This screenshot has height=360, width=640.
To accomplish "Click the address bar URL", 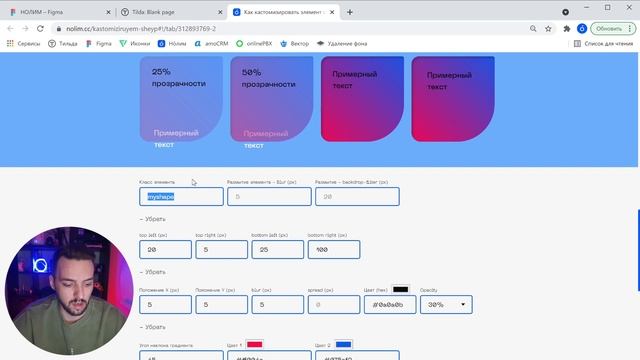I will 141,29.
